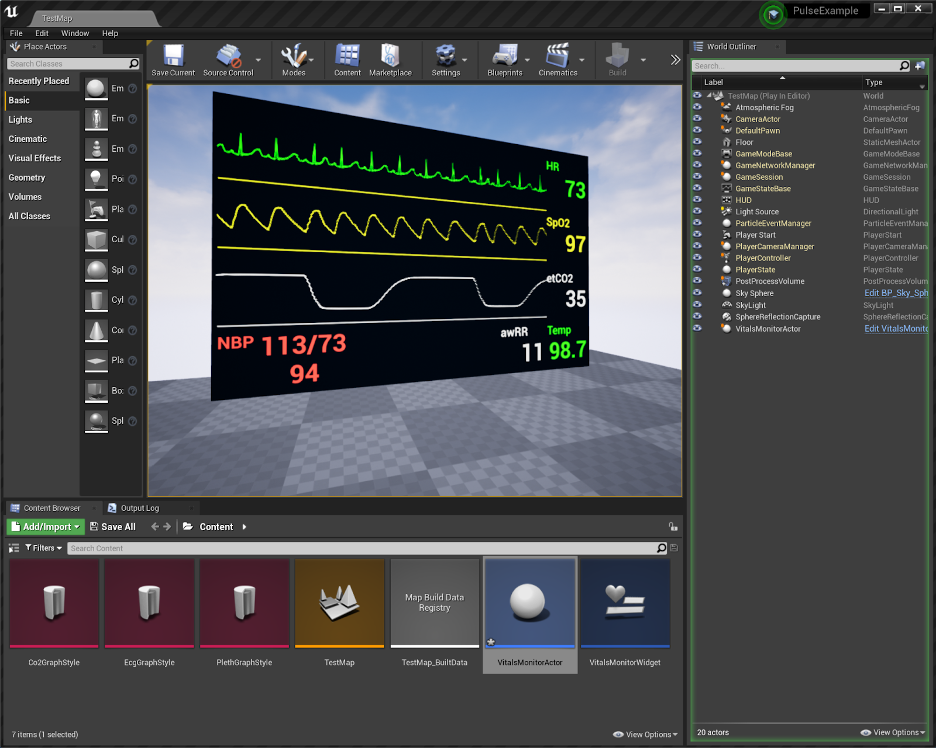The image size is (936, 748).
Task: Open the Settings dropdown arrow
Action: [x=464, y=60]
